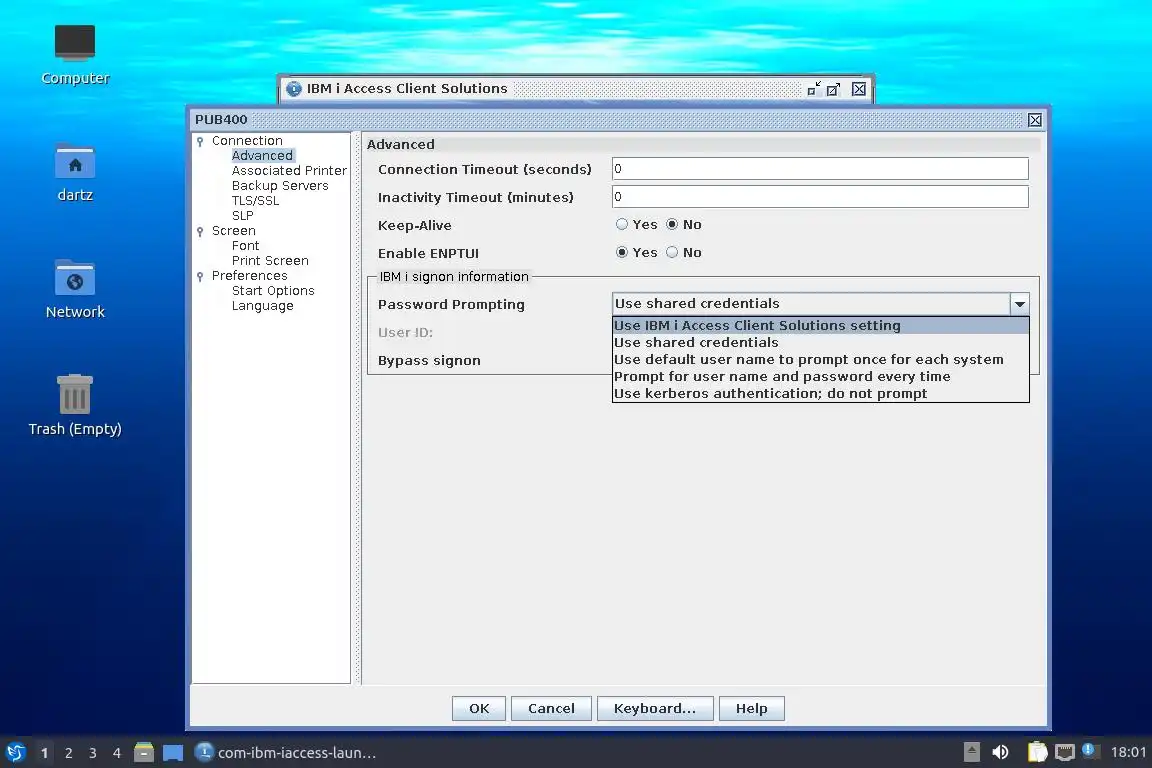
Task: Click the Cancel button
Action: 551,708
